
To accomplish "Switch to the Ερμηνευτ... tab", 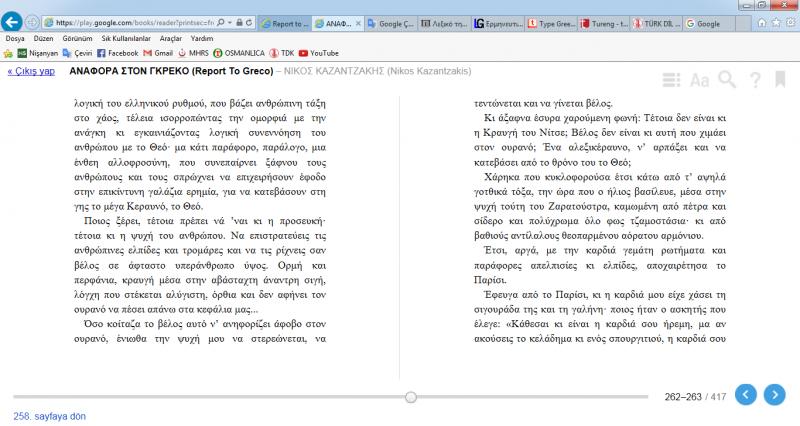I will (497, 23).
